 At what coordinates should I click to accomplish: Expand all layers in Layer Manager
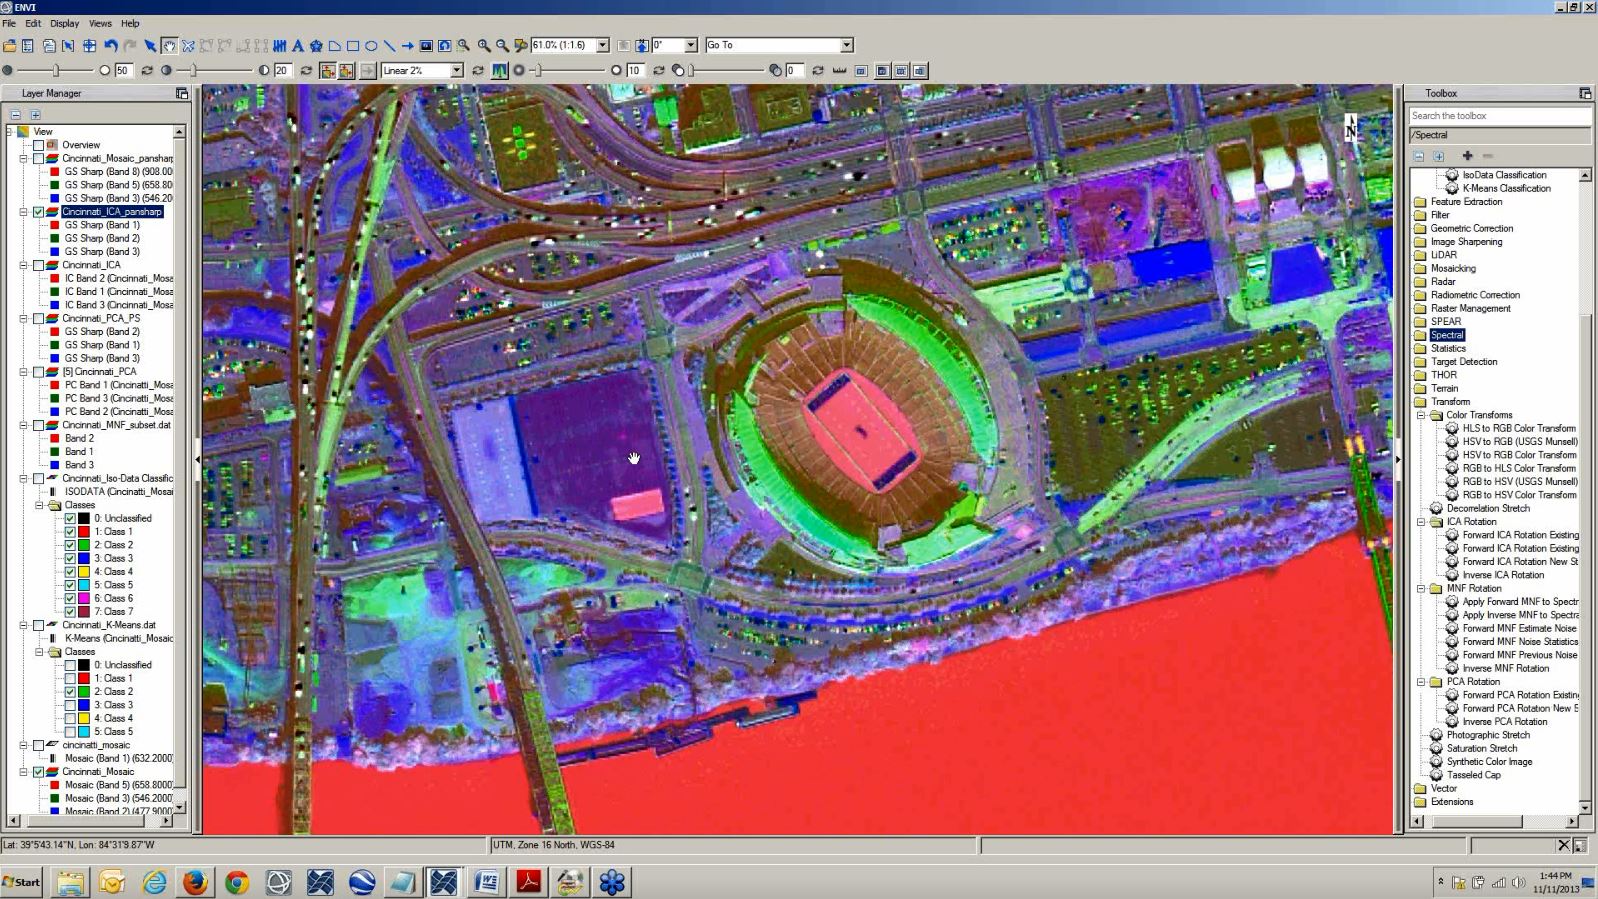click(35, 115)
